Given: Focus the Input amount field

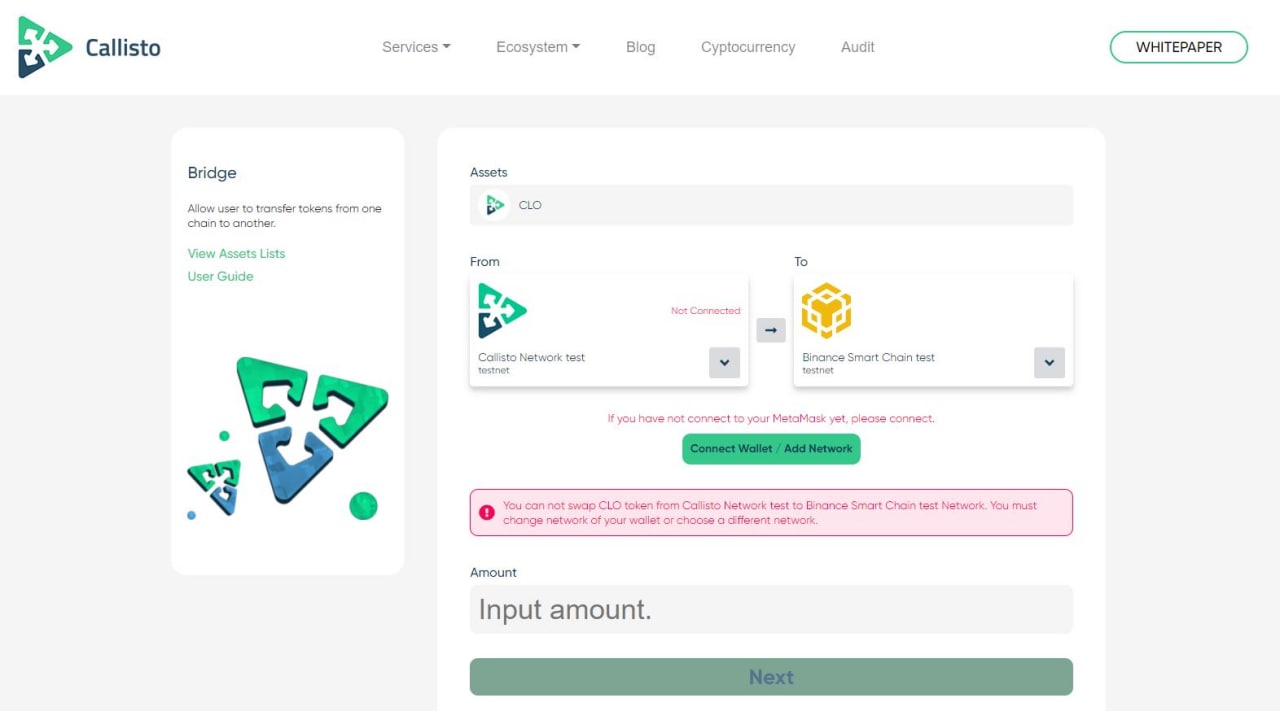Looking at the screenshot, I should (771, 609).
